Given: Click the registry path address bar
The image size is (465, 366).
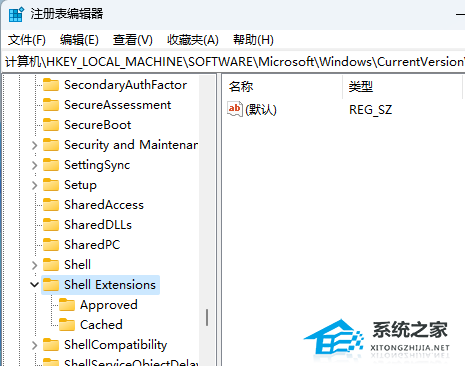Looking at the screenshot, I should pyautogui.click(x=234, y=62).
